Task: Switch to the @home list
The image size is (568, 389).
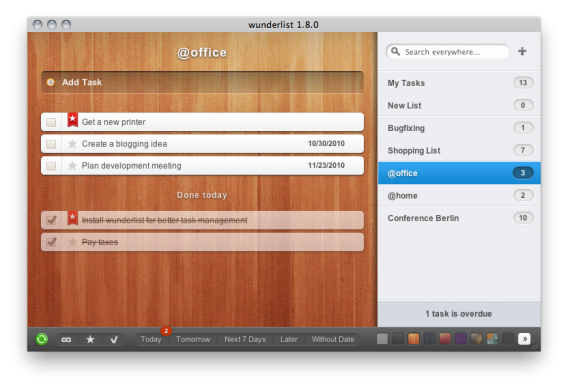Action: tap(459, 196)
